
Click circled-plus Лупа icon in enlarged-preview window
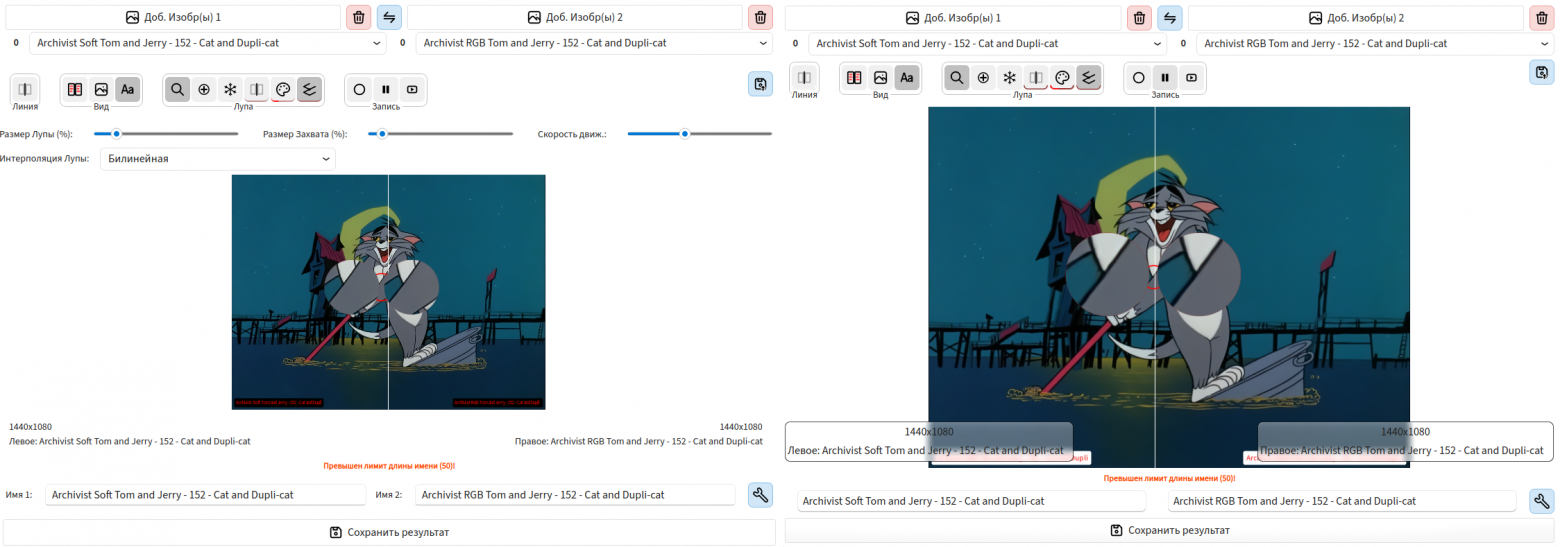tap(983, 77)
